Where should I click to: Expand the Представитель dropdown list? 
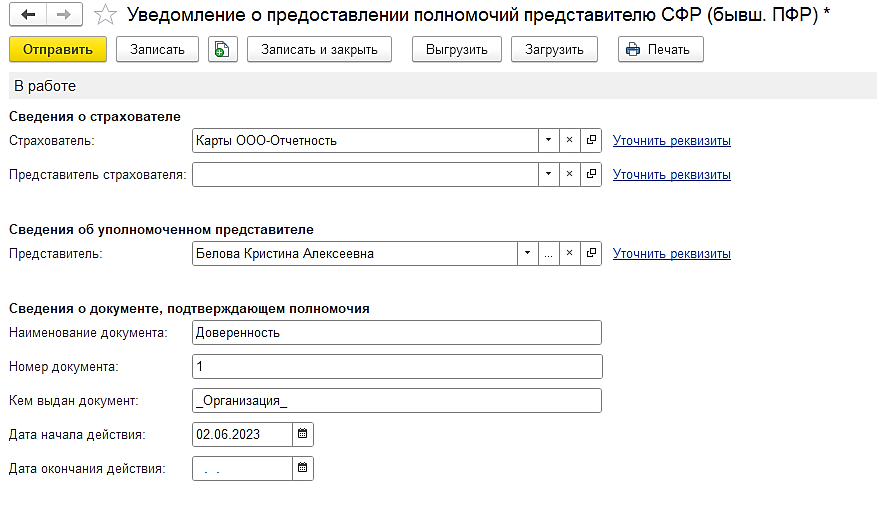pyautogui.click(x=527, y=254)
